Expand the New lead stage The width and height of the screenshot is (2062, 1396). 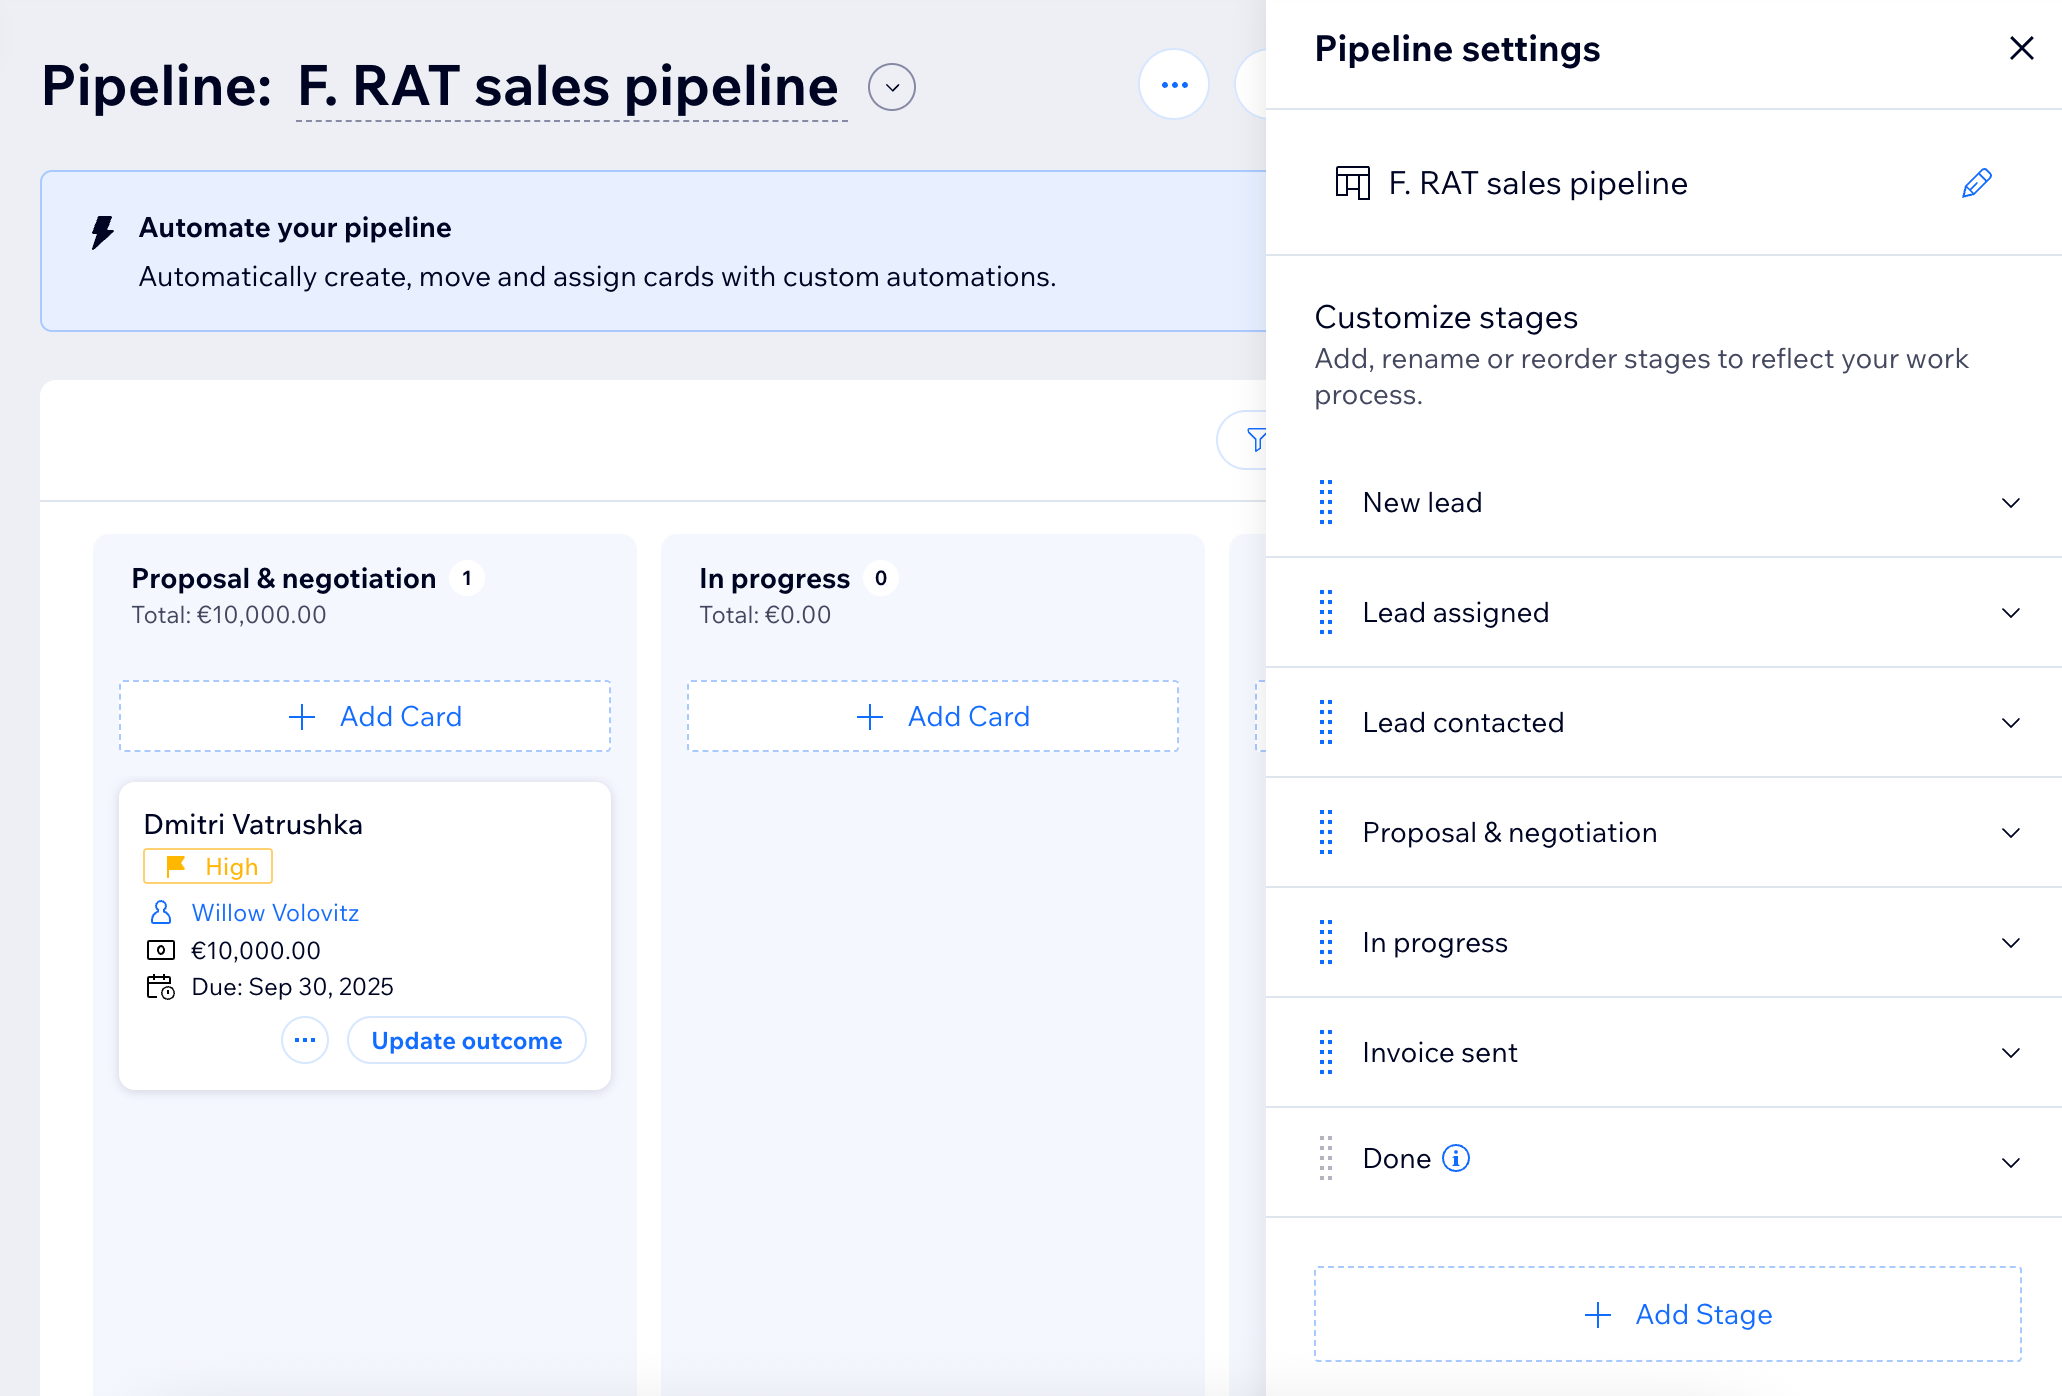pyautogui.click(x=2011, y=503)
